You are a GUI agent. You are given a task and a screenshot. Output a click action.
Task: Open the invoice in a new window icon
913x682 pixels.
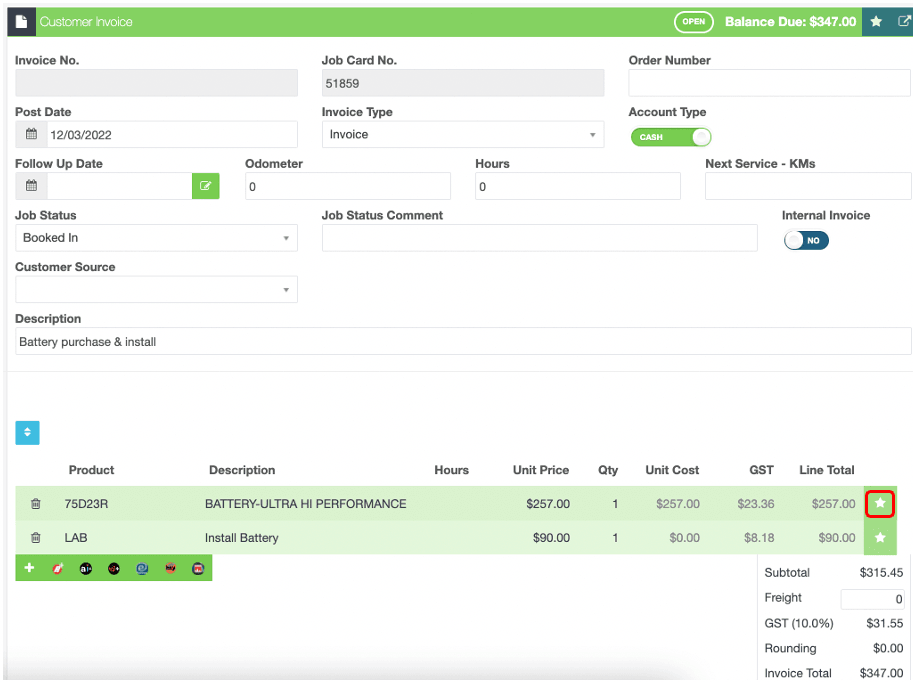point(904,22)
